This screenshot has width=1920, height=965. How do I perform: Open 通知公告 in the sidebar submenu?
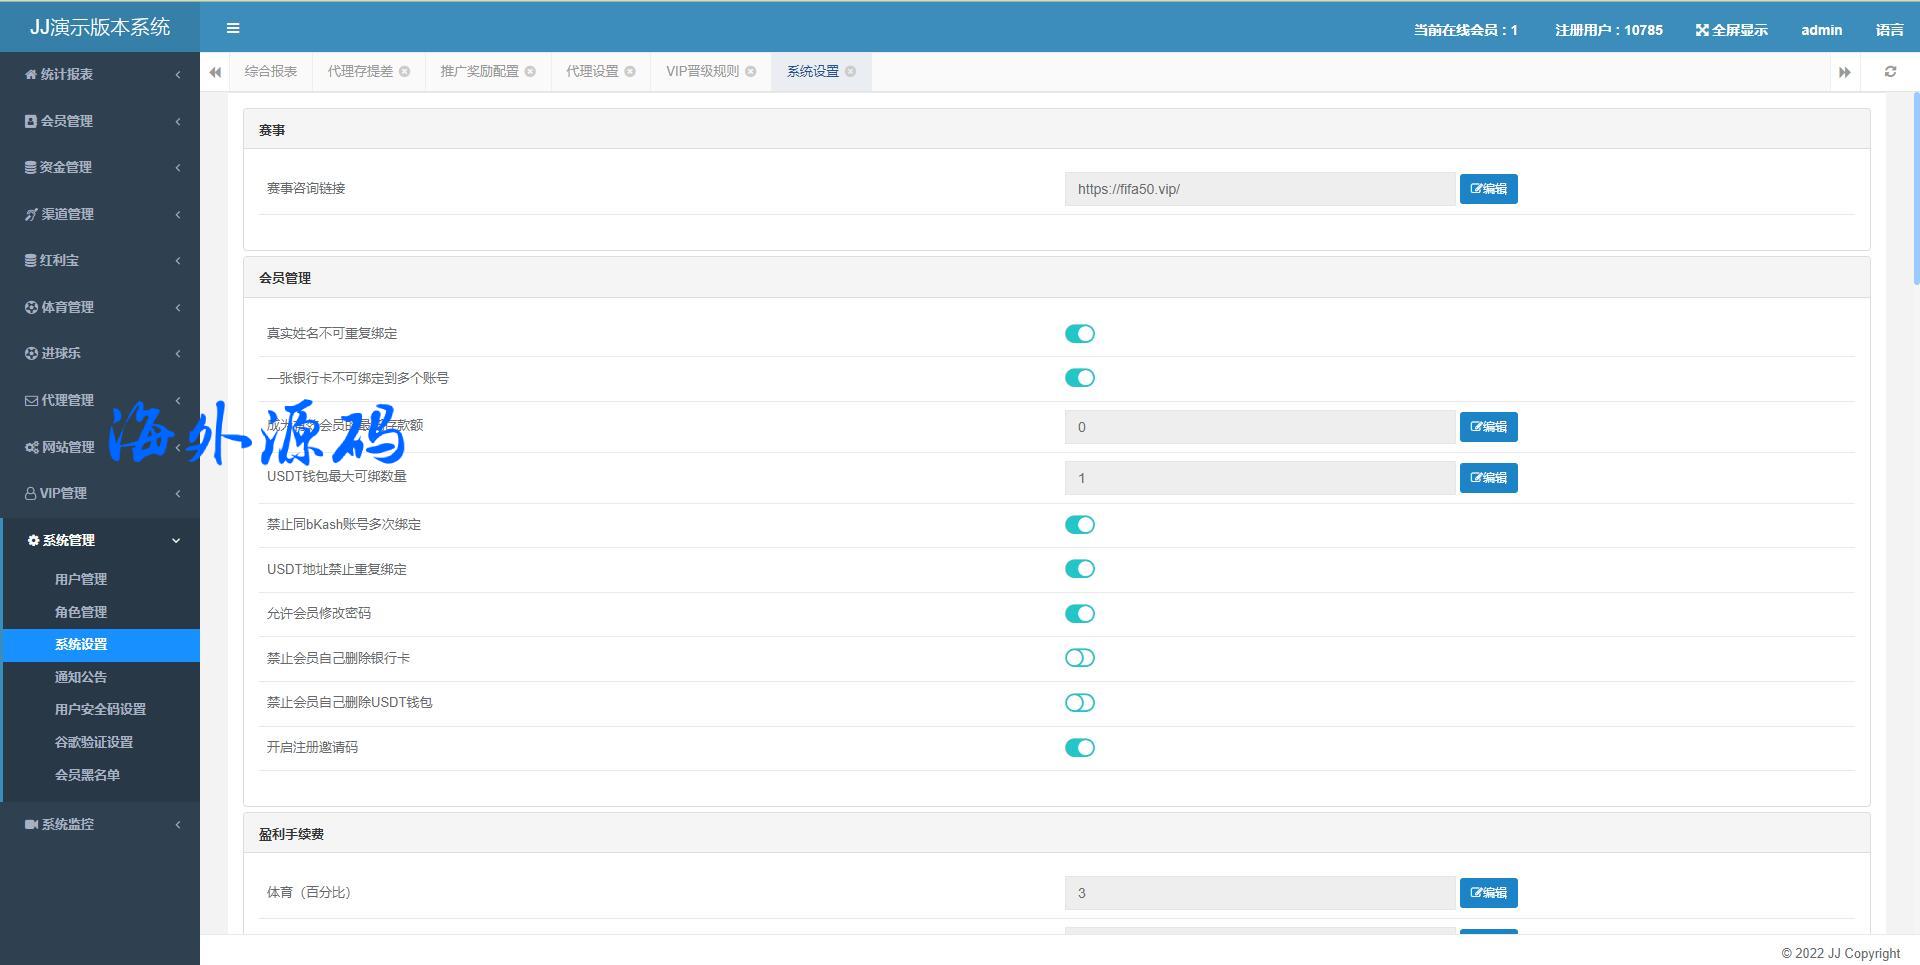(x=81, y=677)
